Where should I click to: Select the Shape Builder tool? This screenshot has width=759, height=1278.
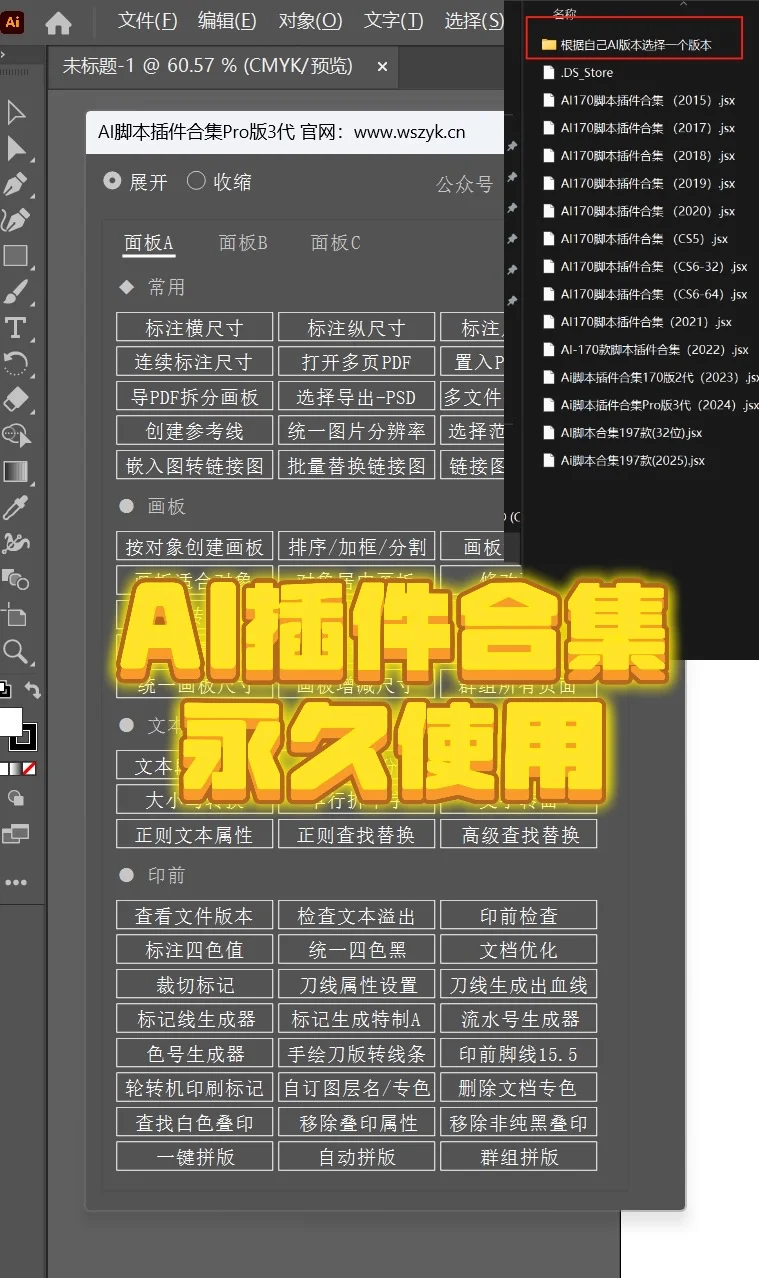16,435
